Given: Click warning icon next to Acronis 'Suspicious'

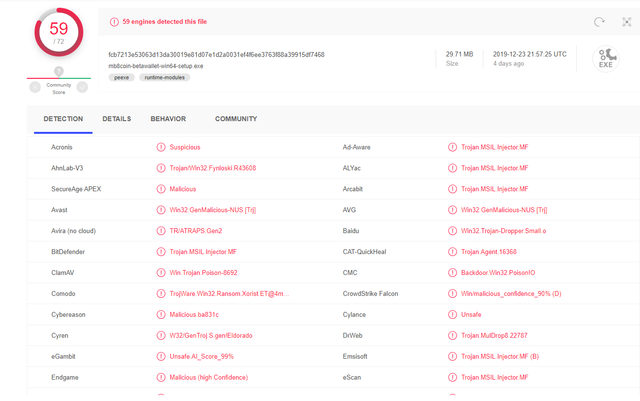Looking at the screenshot, I should click(x=161, y=147).
